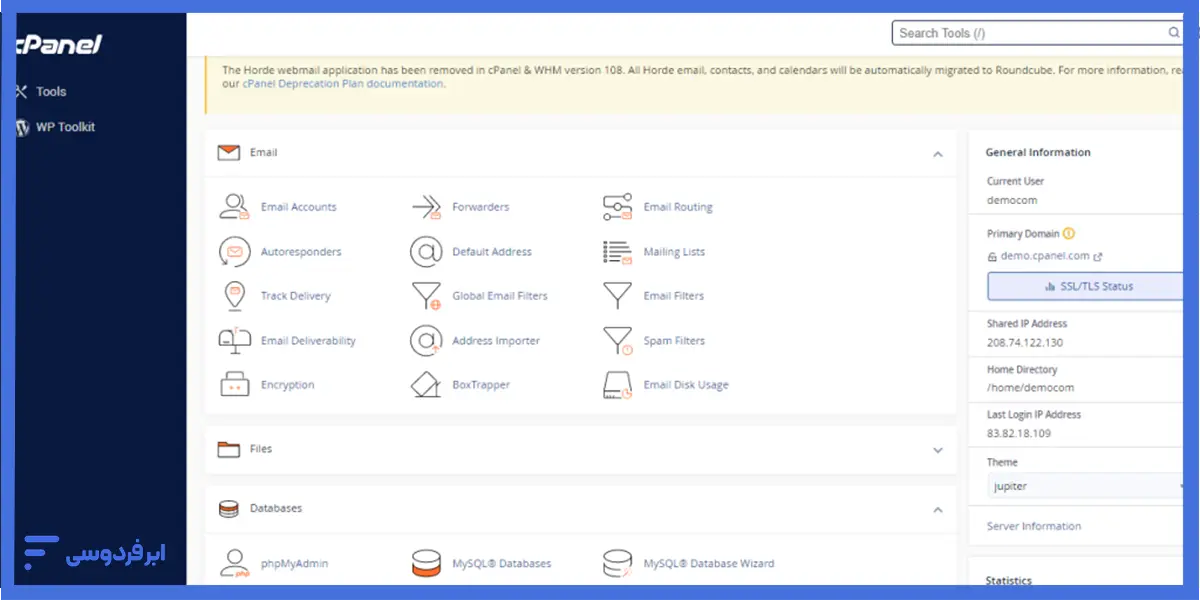Open the Server Information link
Viewport: 1200px width, 600px height.
[x=1034, y=526]
